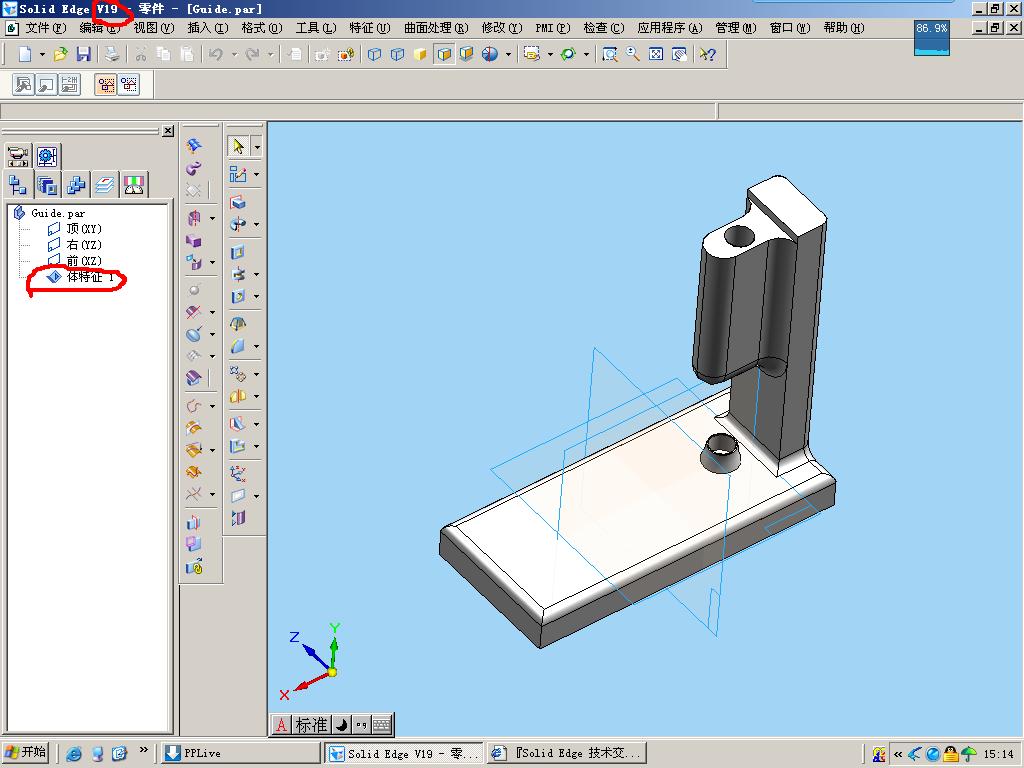Click the Open file folder icon

pyautogui.click(x=61, y=54)
